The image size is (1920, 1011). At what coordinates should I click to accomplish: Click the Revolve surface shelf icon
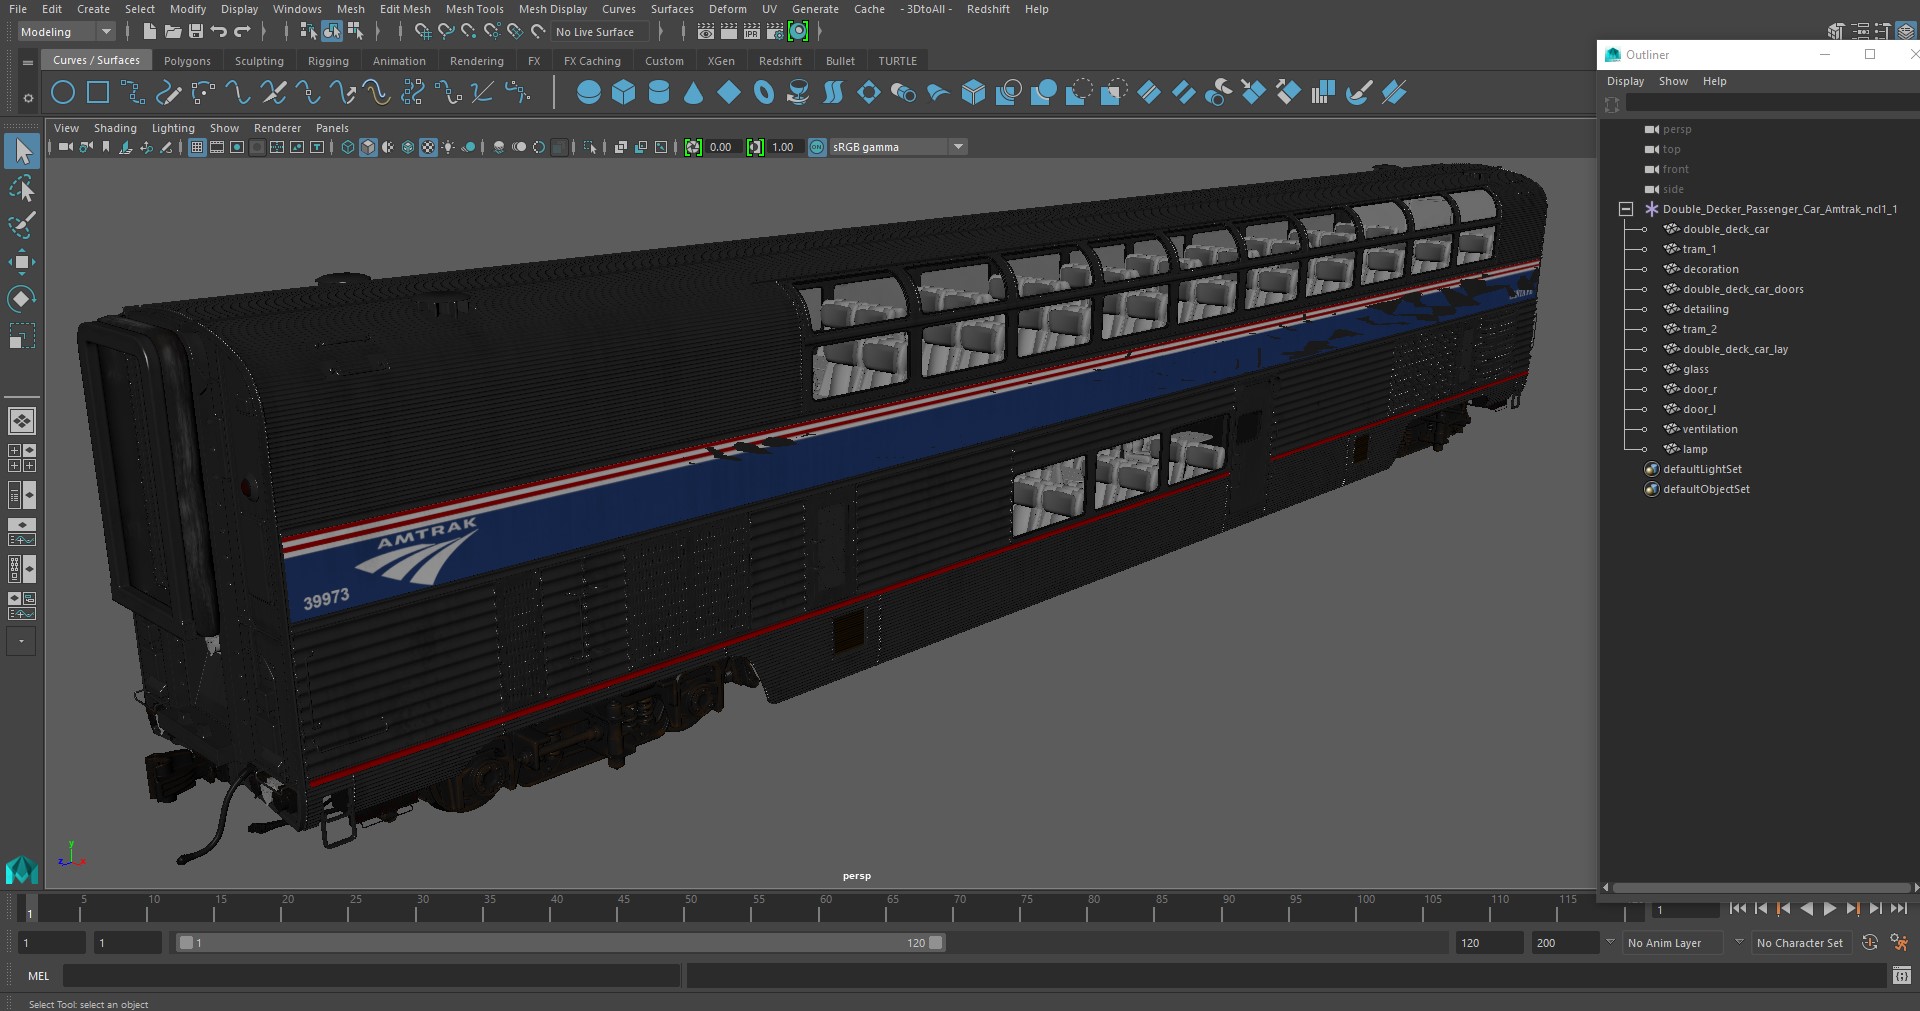click(799, 93)
